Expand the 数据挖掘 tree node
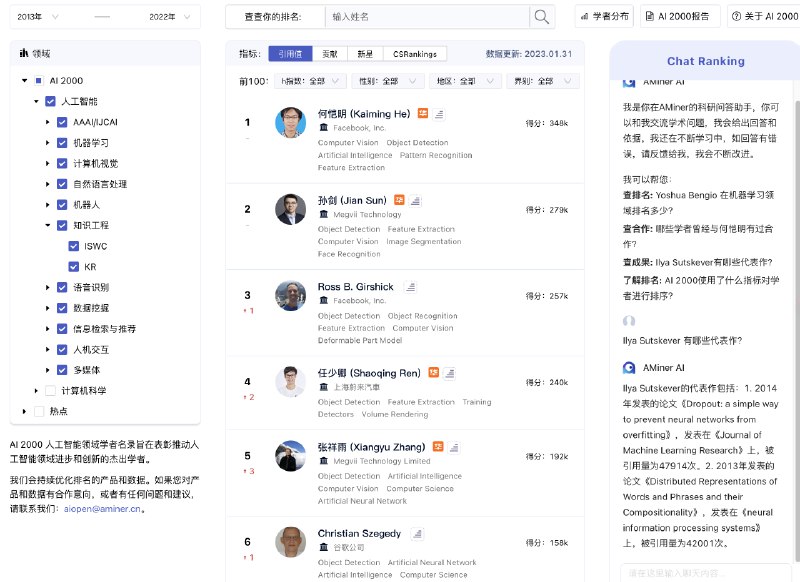 pyautogui.click(x=47, y=308)
